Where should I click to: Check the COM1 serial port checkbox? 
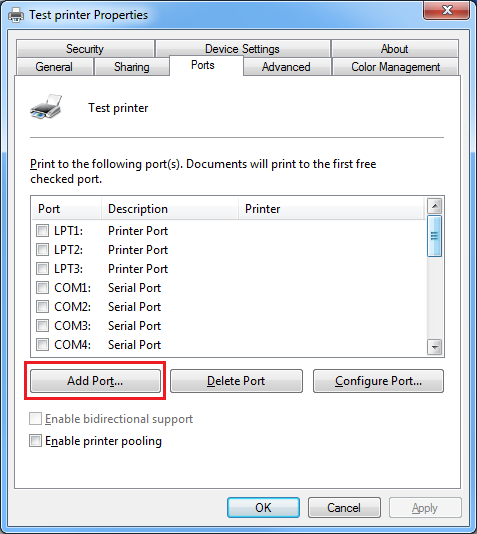pos(42,287)
